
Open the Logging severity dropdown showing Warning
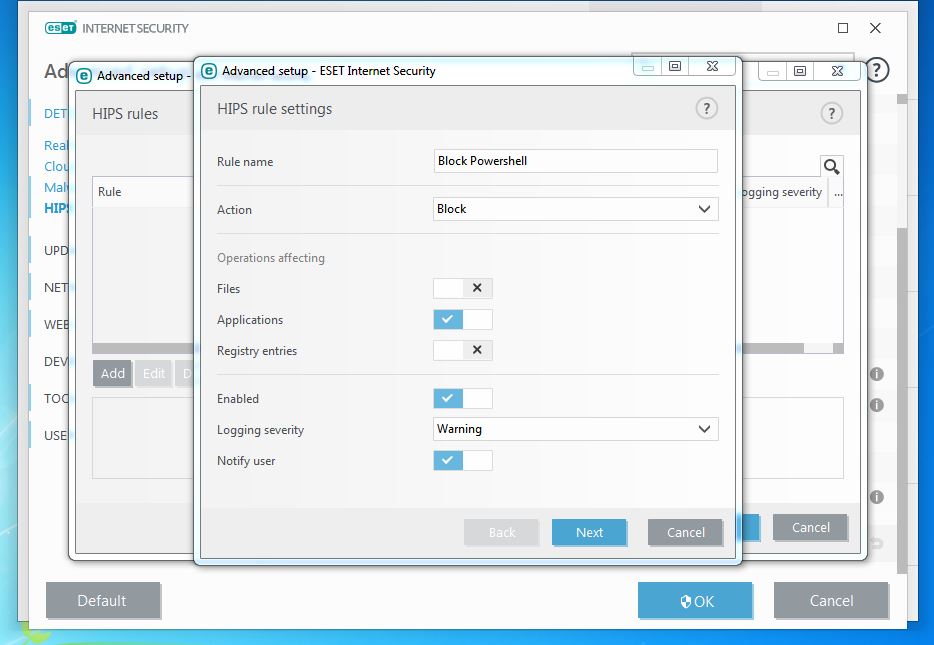pos(575,429)
